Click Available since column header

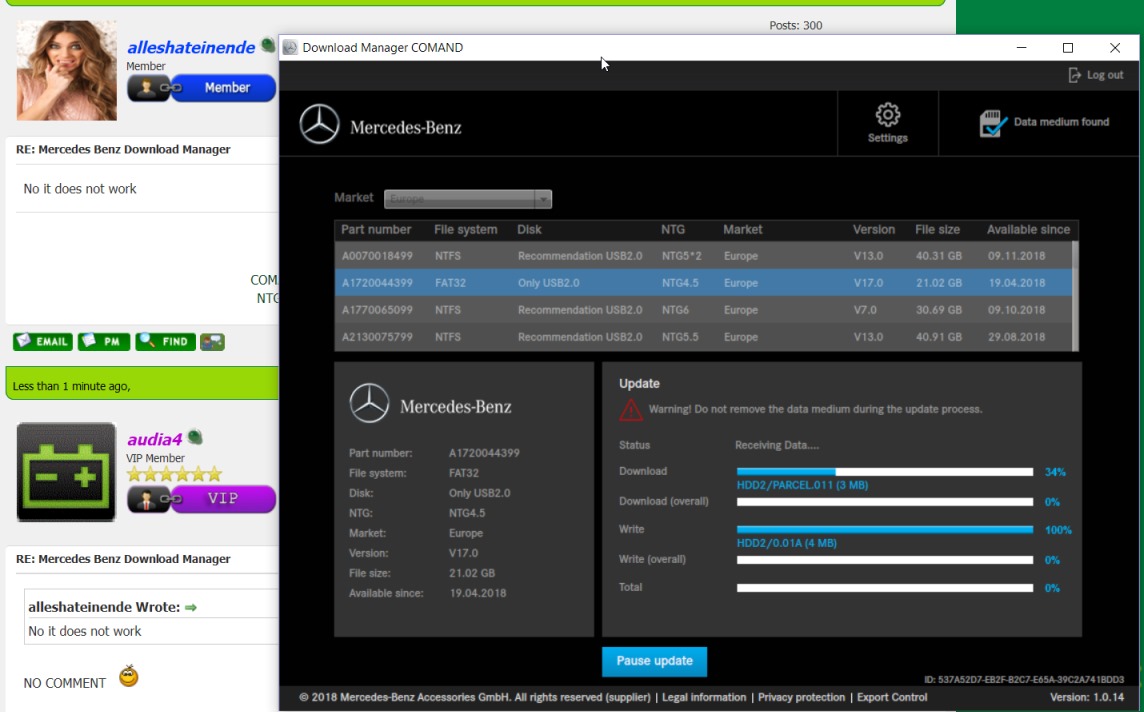pyautogui.click(x=1028, y=229)
